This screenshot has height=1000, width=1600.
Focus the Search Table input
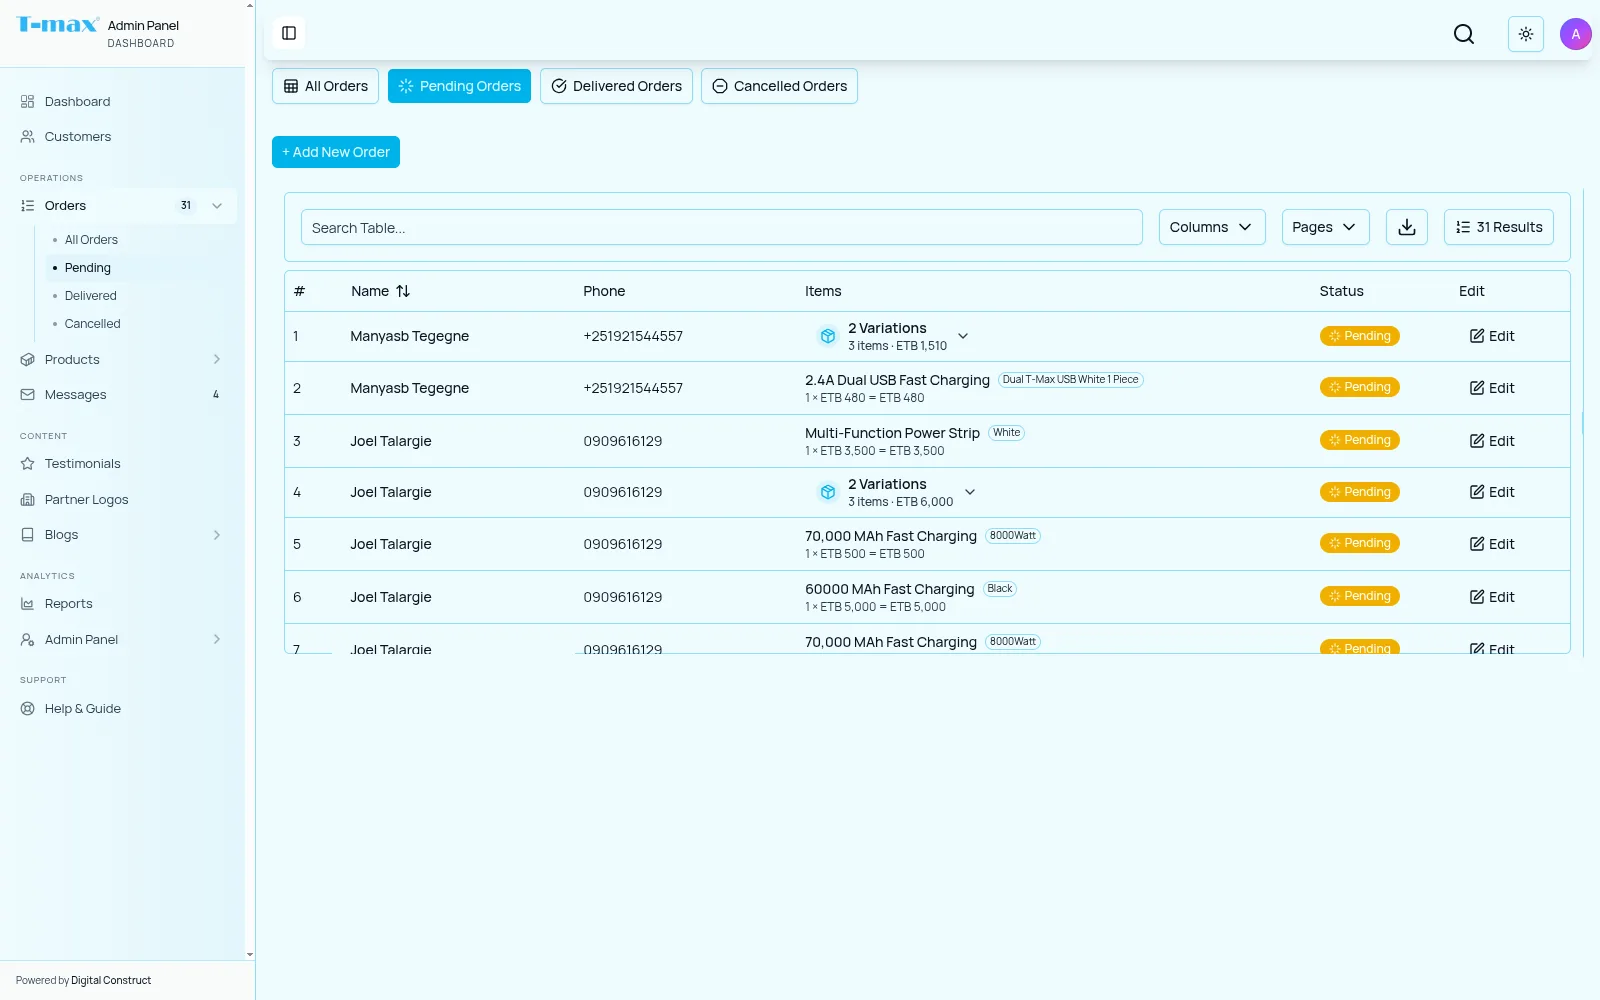click(x=721, y=227)
